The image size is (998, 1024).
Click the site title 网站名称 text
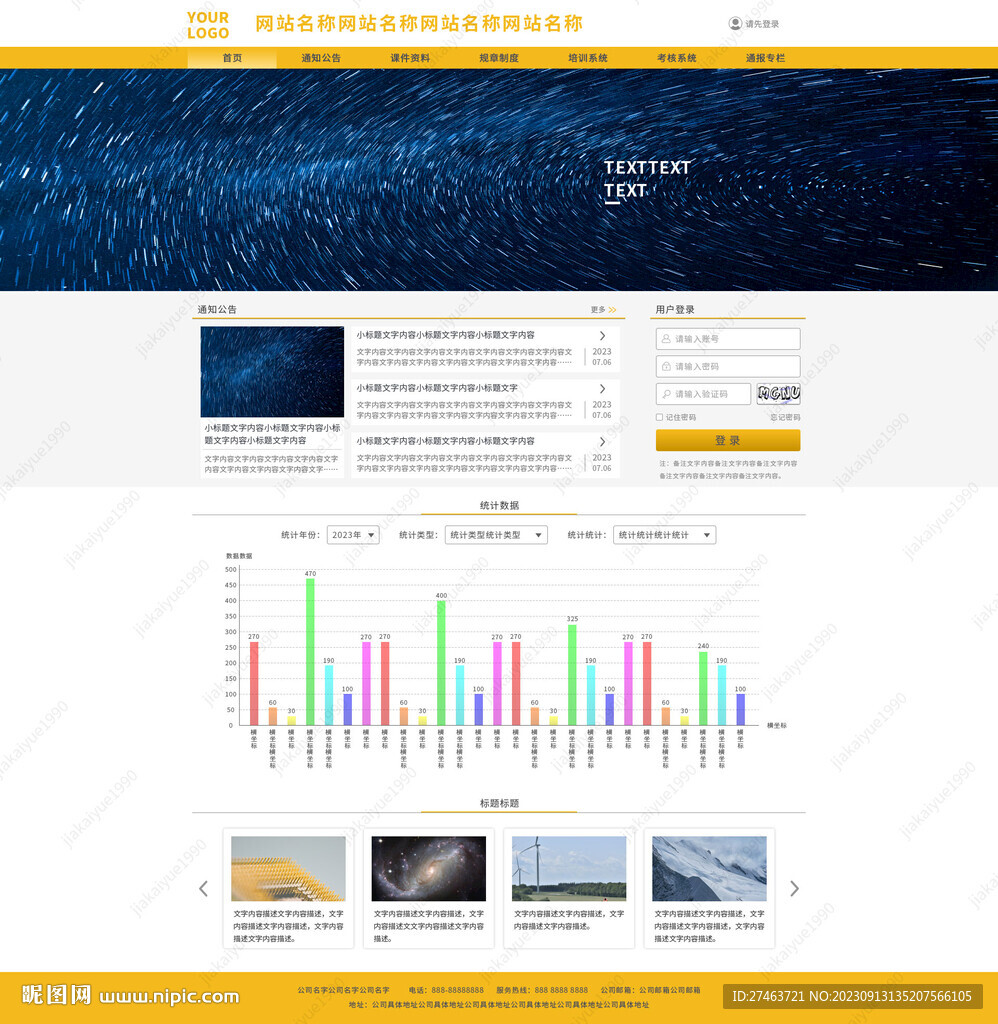[x=419, y=24]
